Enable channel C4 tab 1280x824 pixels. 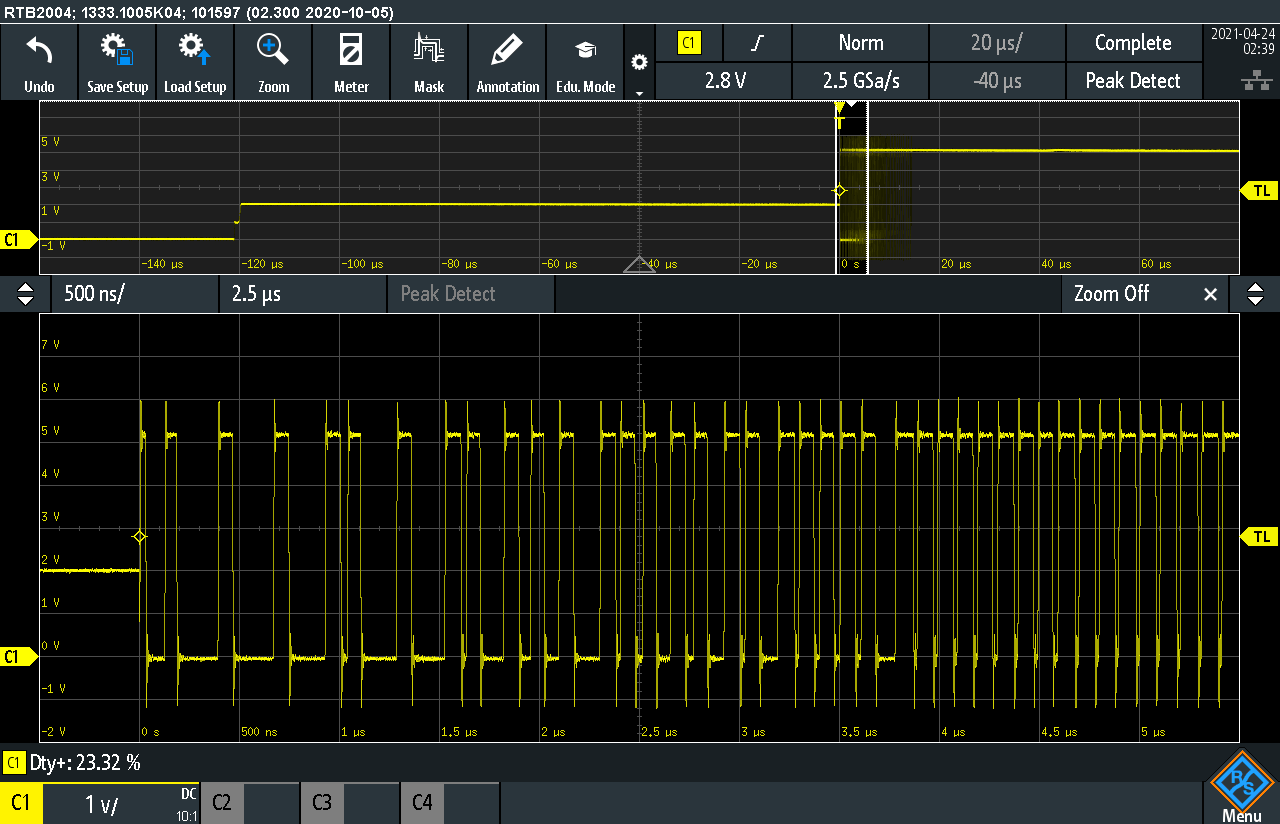tap(422, 802)
